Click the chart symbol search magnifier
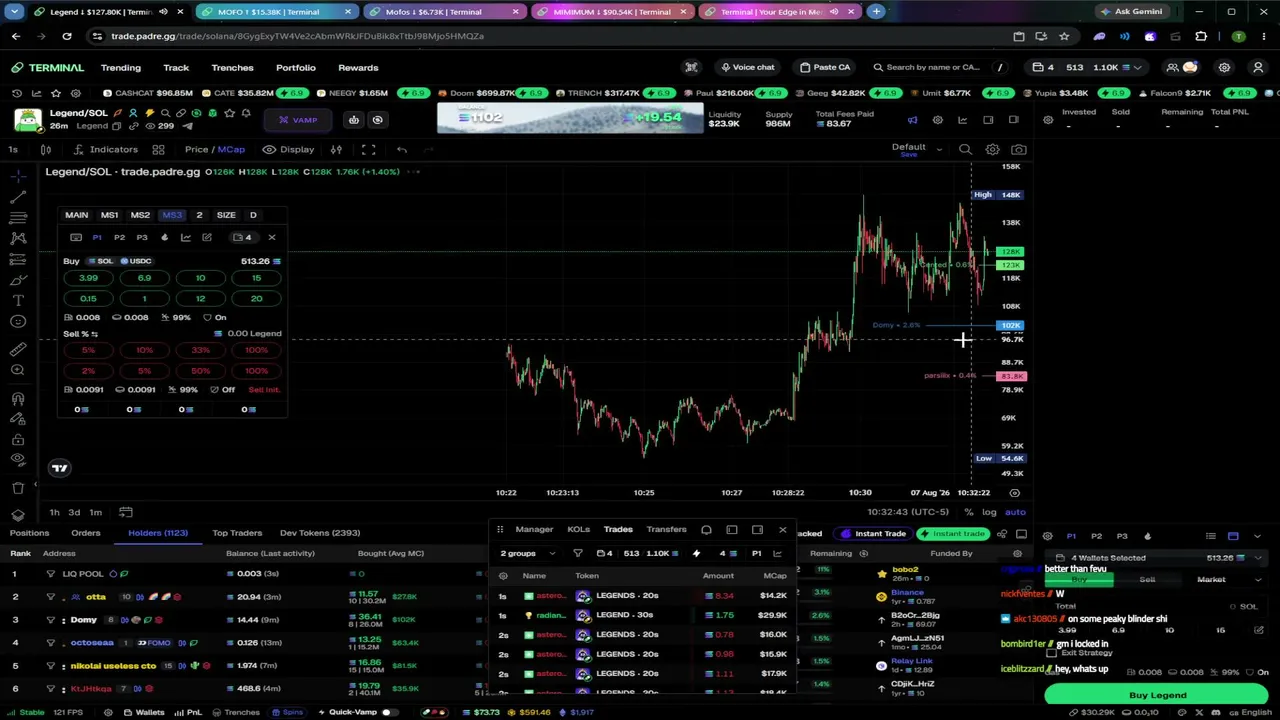 pos(965,149)
